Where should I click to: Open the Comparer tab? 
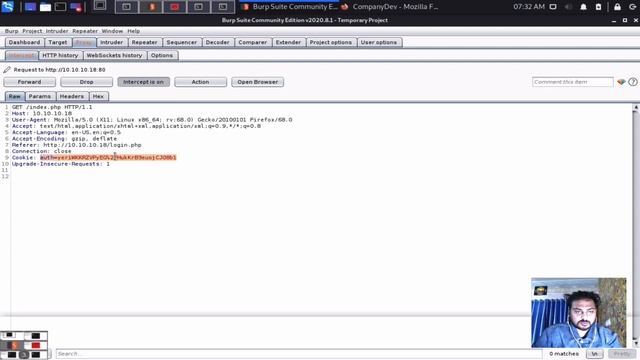click(x=253, y=42)
